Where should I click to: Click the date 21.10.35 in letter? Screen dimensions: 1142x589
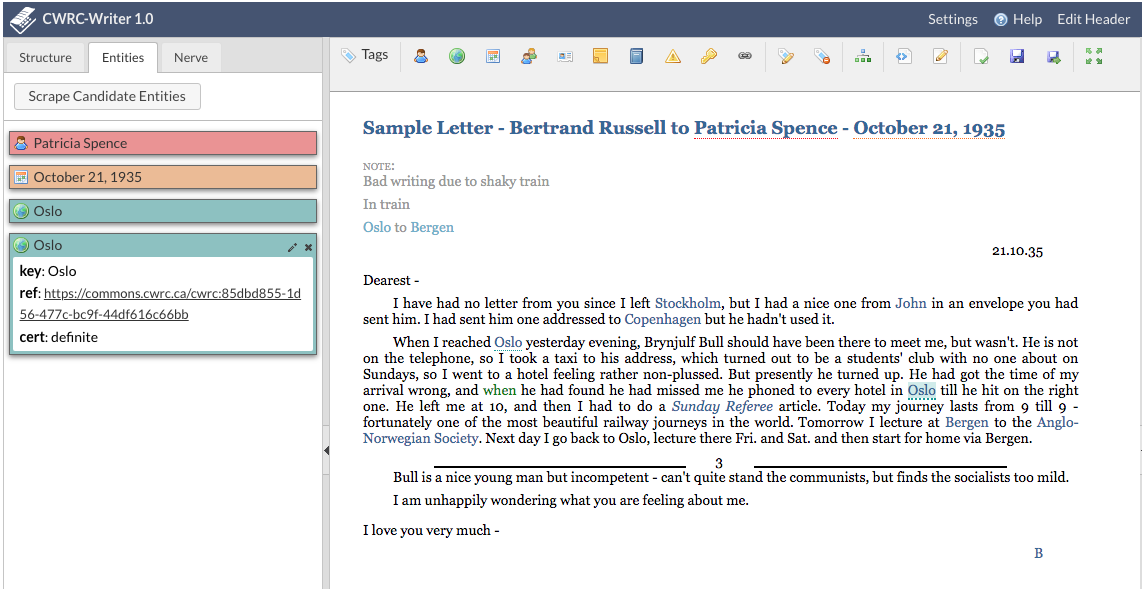(x=1017, y=252)
